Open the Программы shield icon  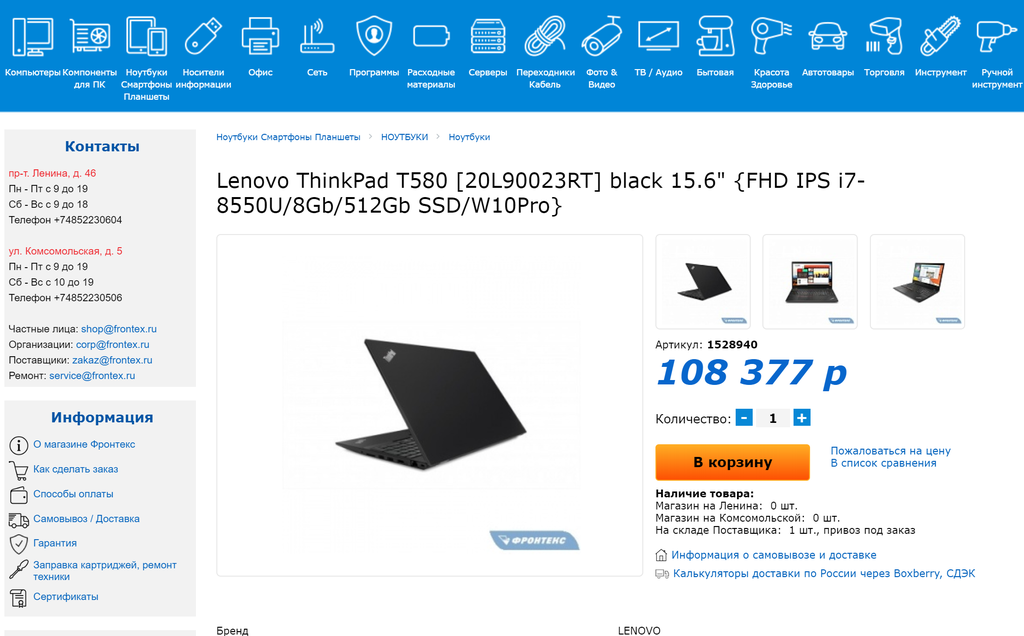[x=374, y=36]
